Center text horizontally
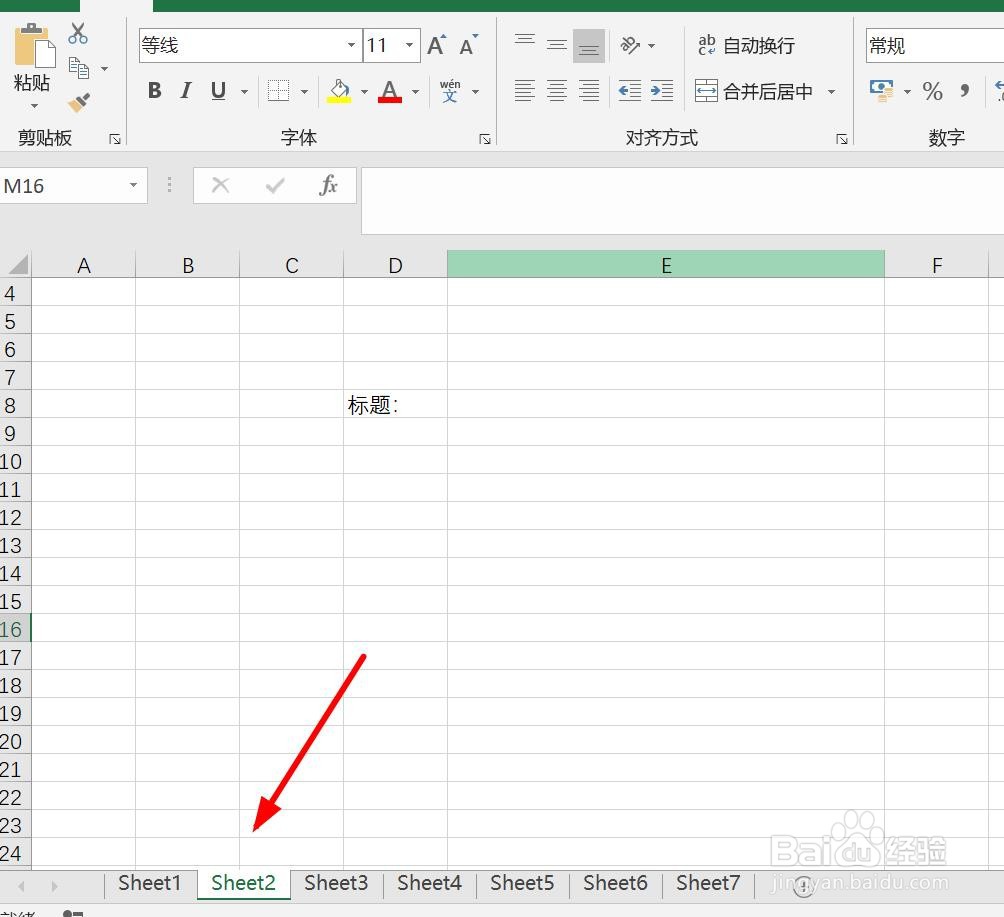The height and width of the screenshot is (917, 1004). 557,91
